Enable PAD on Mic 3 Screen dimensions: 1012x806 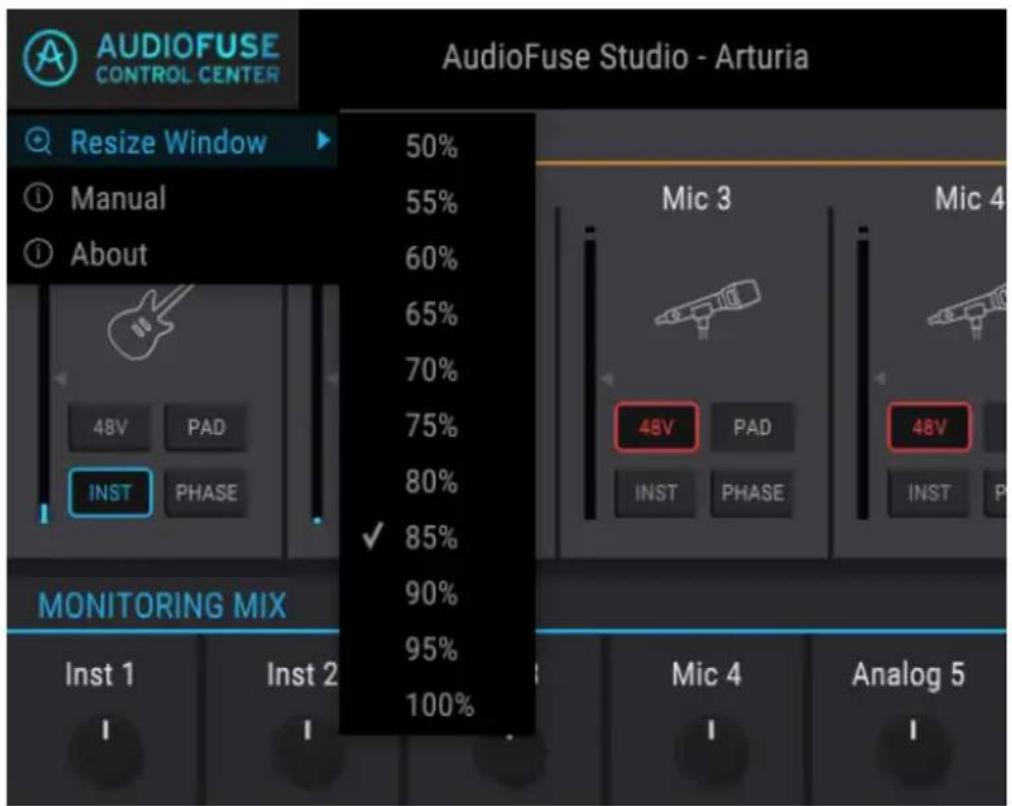[x=753, y=427]
